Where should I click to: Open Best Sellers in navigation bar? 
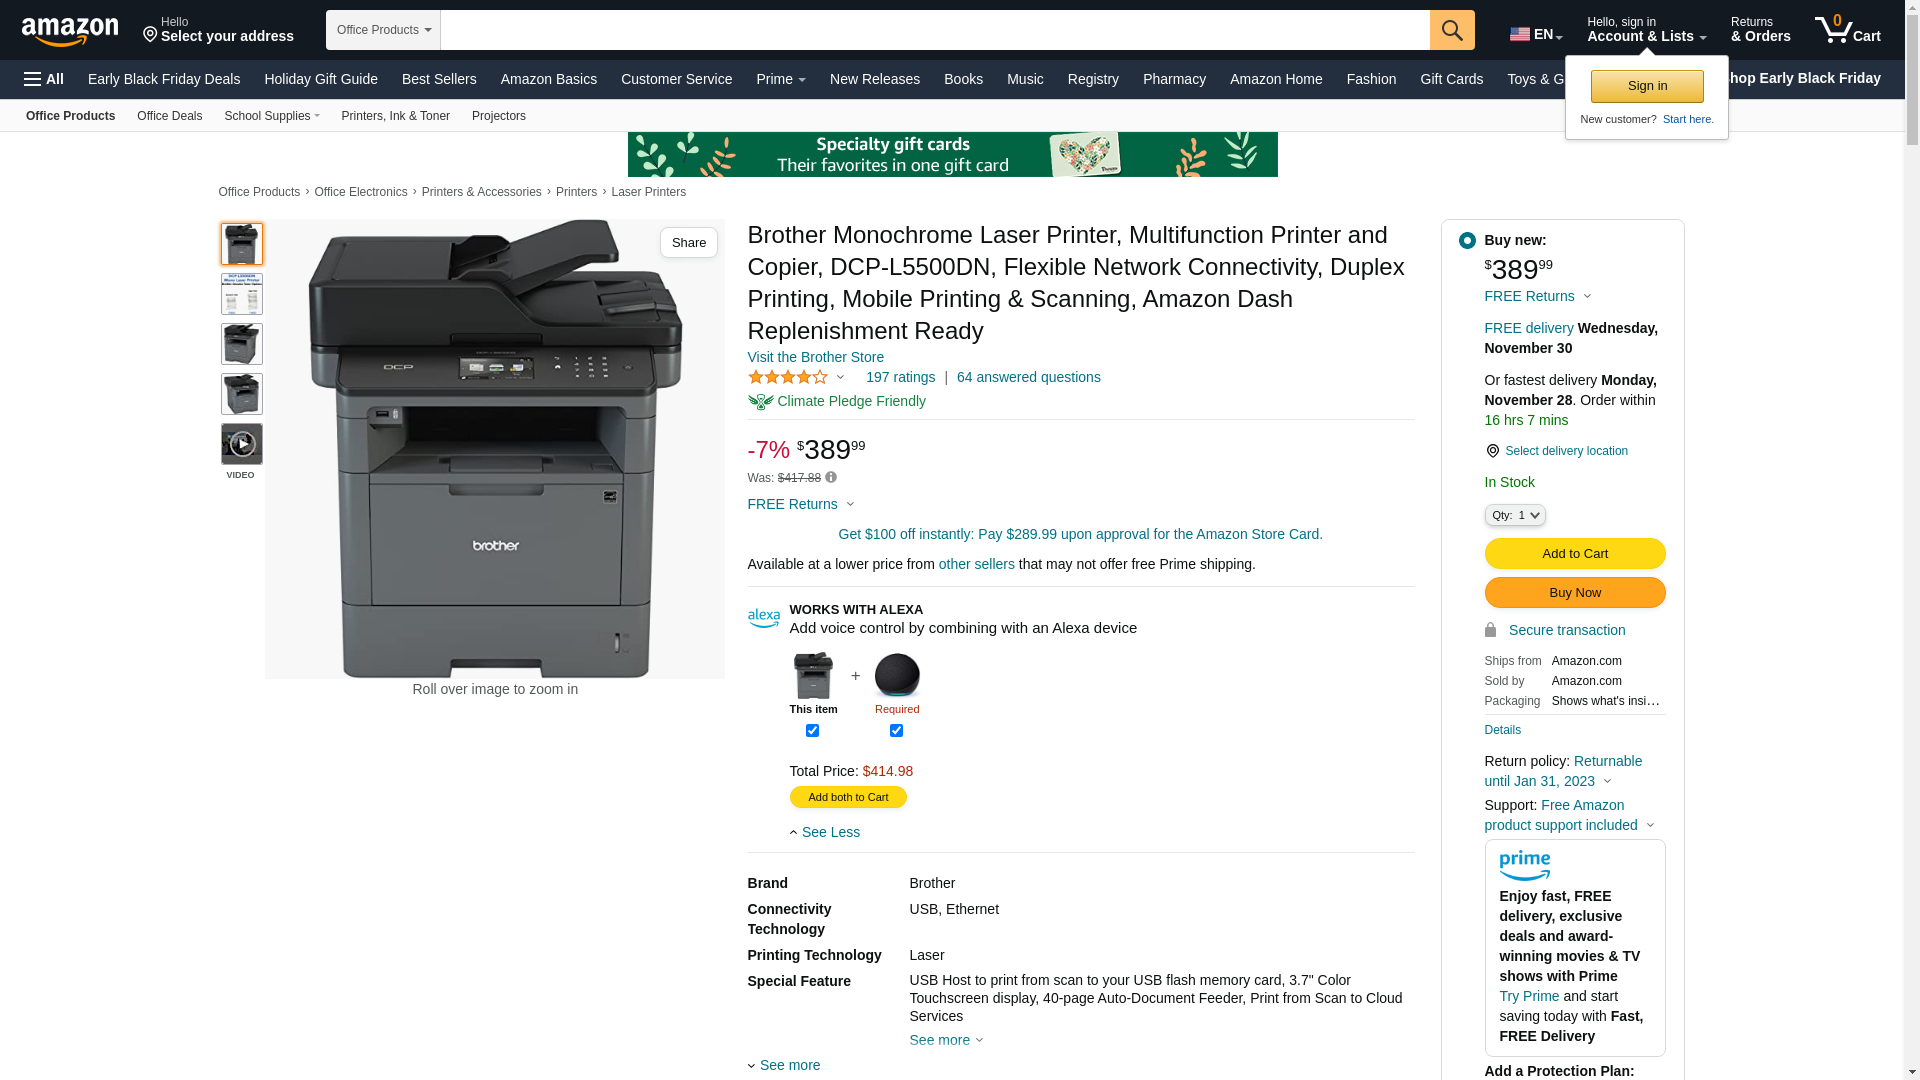[439, 79]
